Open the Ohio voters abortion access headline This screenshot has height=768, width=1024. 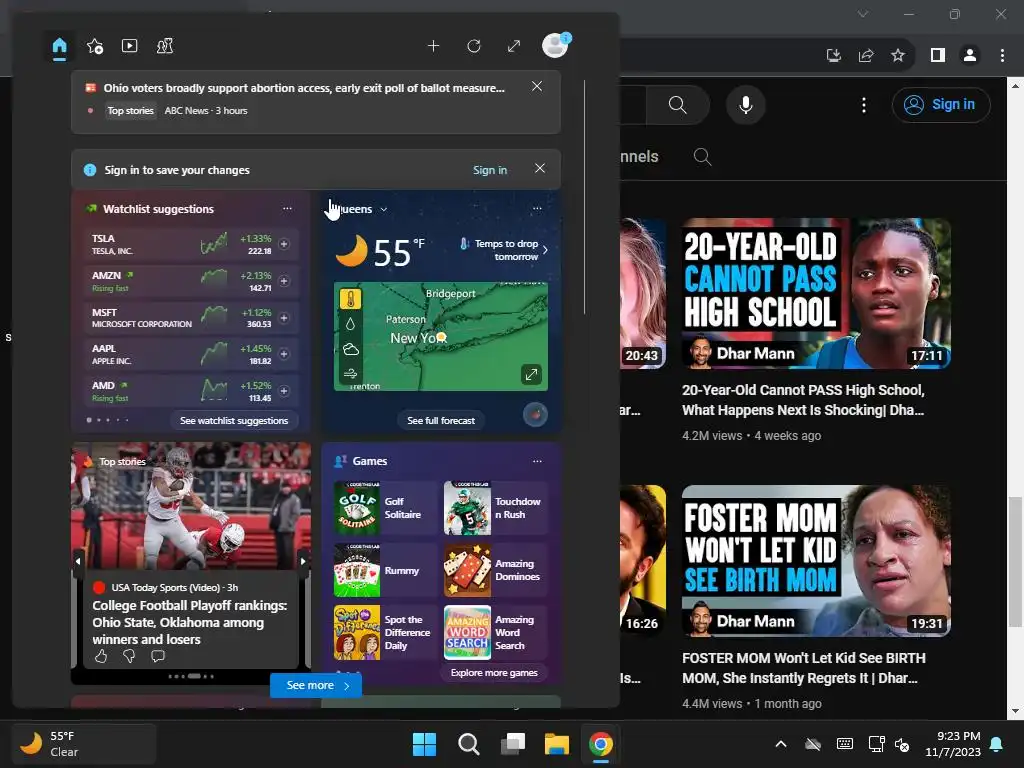pyautogui.click(x=304, y=88)
